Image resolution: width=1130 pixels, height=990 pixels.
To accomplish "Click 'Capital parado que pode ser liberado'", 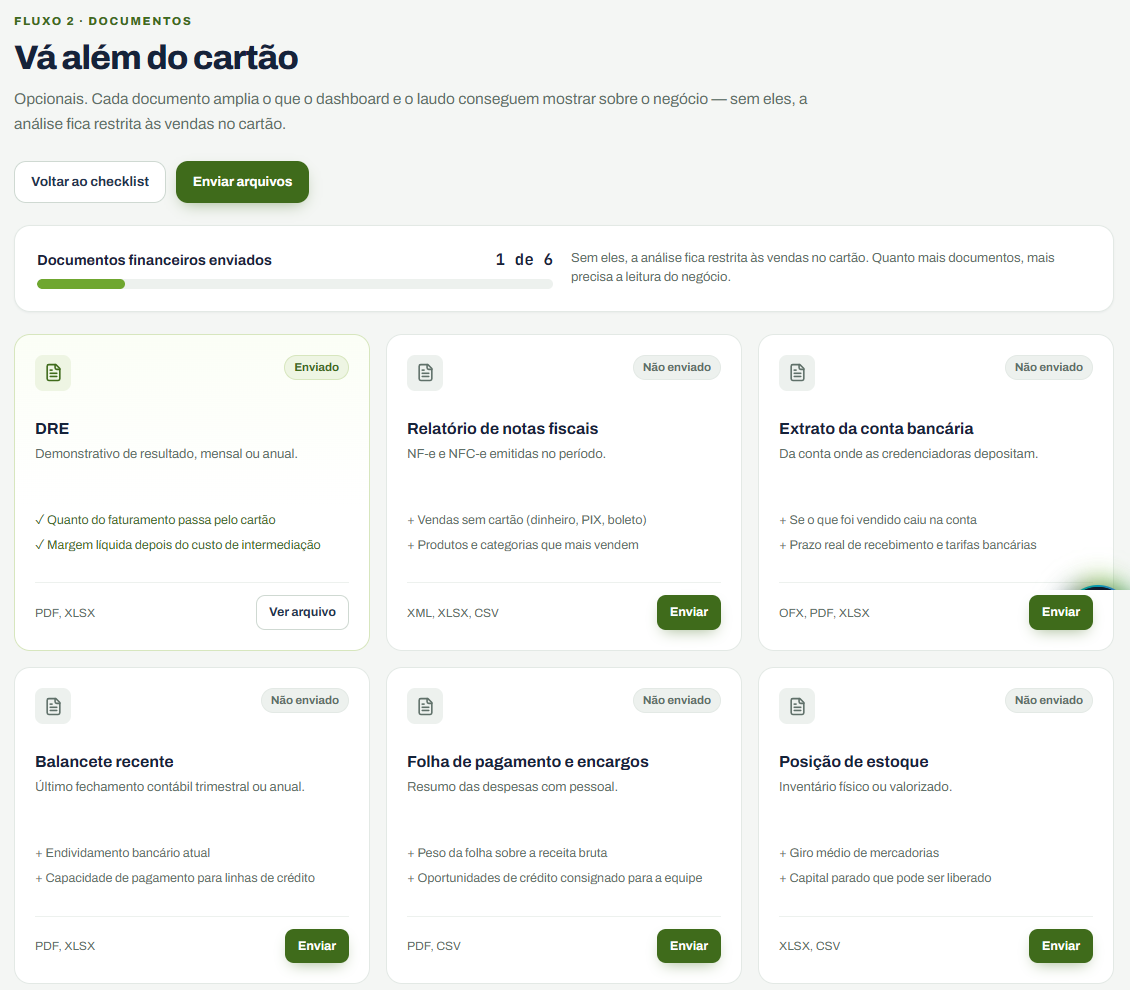I will point(885,878).
